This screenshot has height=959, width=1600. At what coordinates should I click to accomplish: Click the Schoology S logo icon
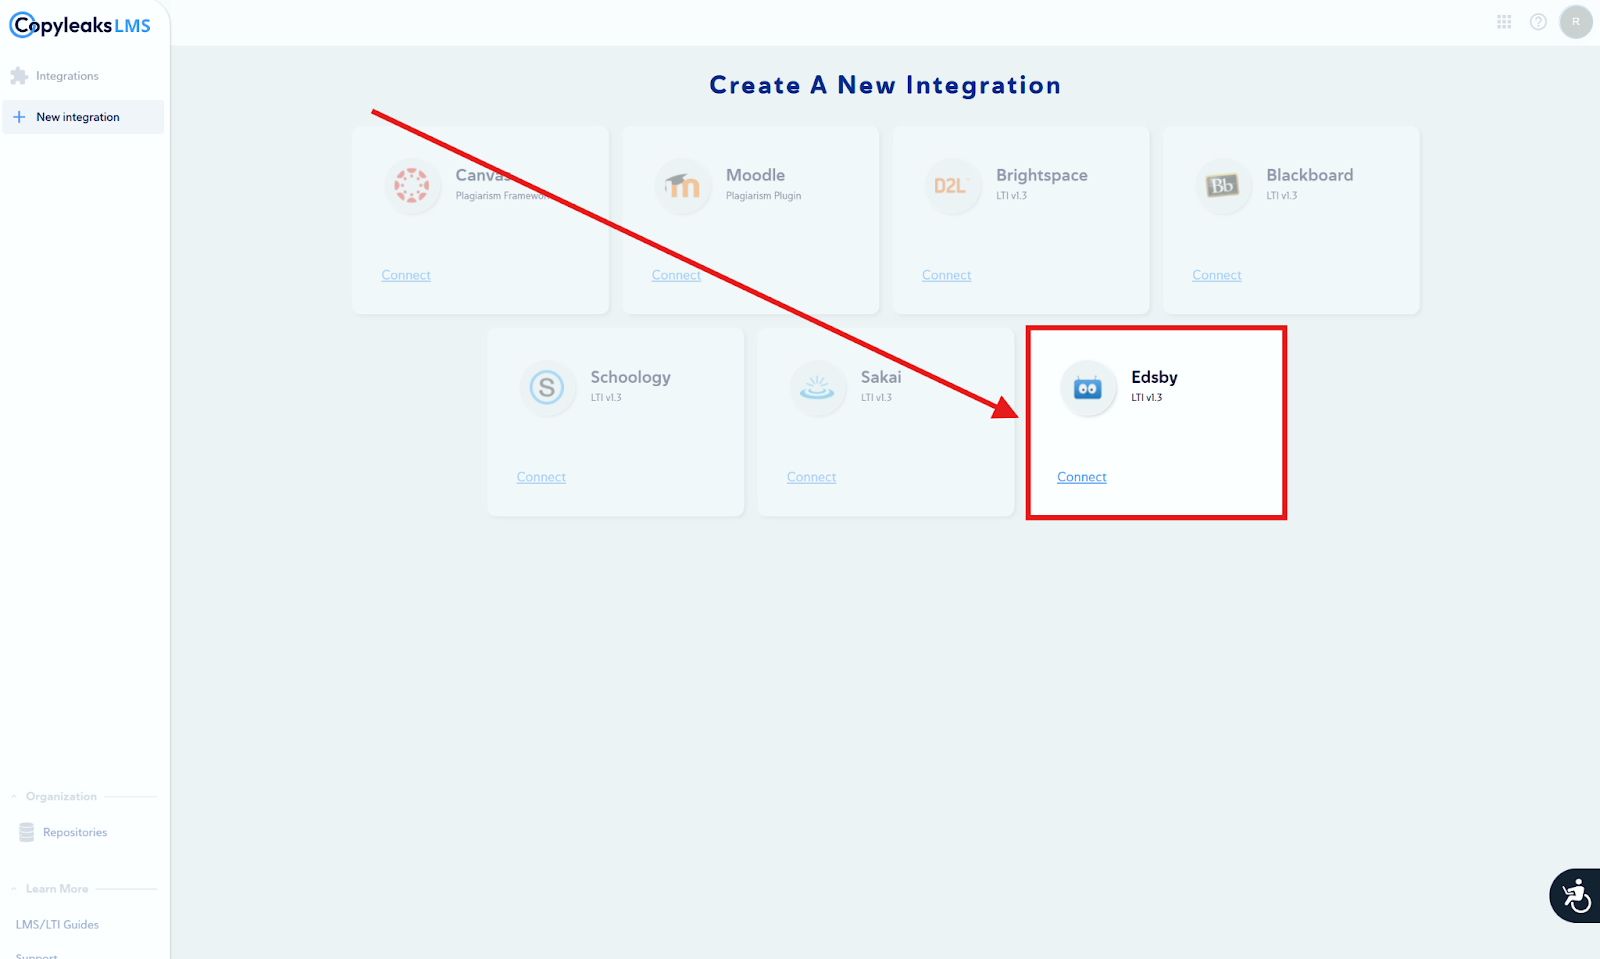click(x=546, y=387)
